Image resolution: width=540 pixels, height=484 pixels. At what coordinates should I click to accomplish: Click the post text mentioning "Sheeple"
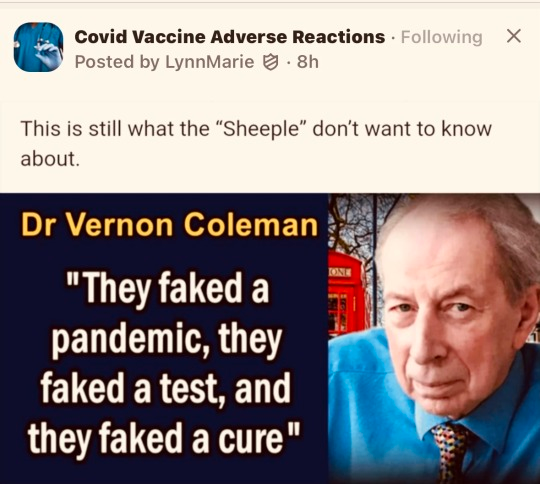(x=256, y=143)
